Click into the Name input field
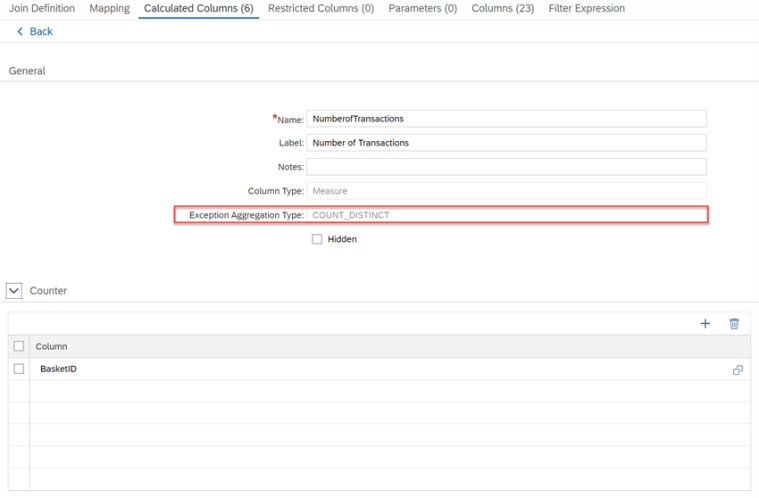Viewport: 759px width, 498px height. point(506,118)
